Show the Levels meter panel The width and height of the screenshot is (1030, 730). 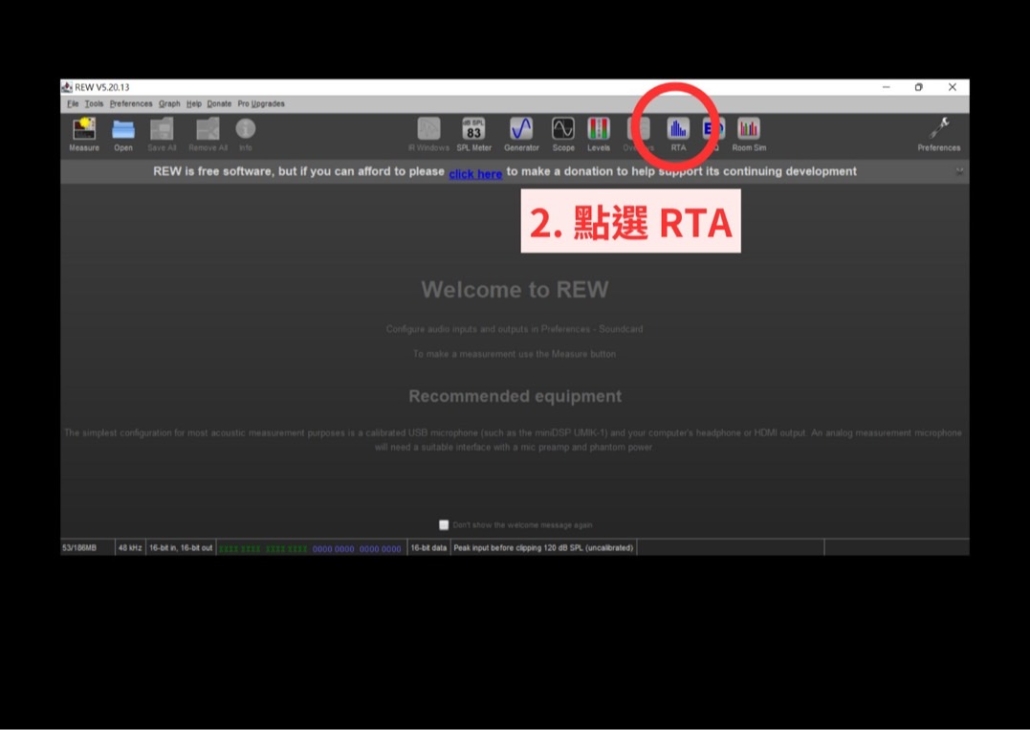(598, 130)
